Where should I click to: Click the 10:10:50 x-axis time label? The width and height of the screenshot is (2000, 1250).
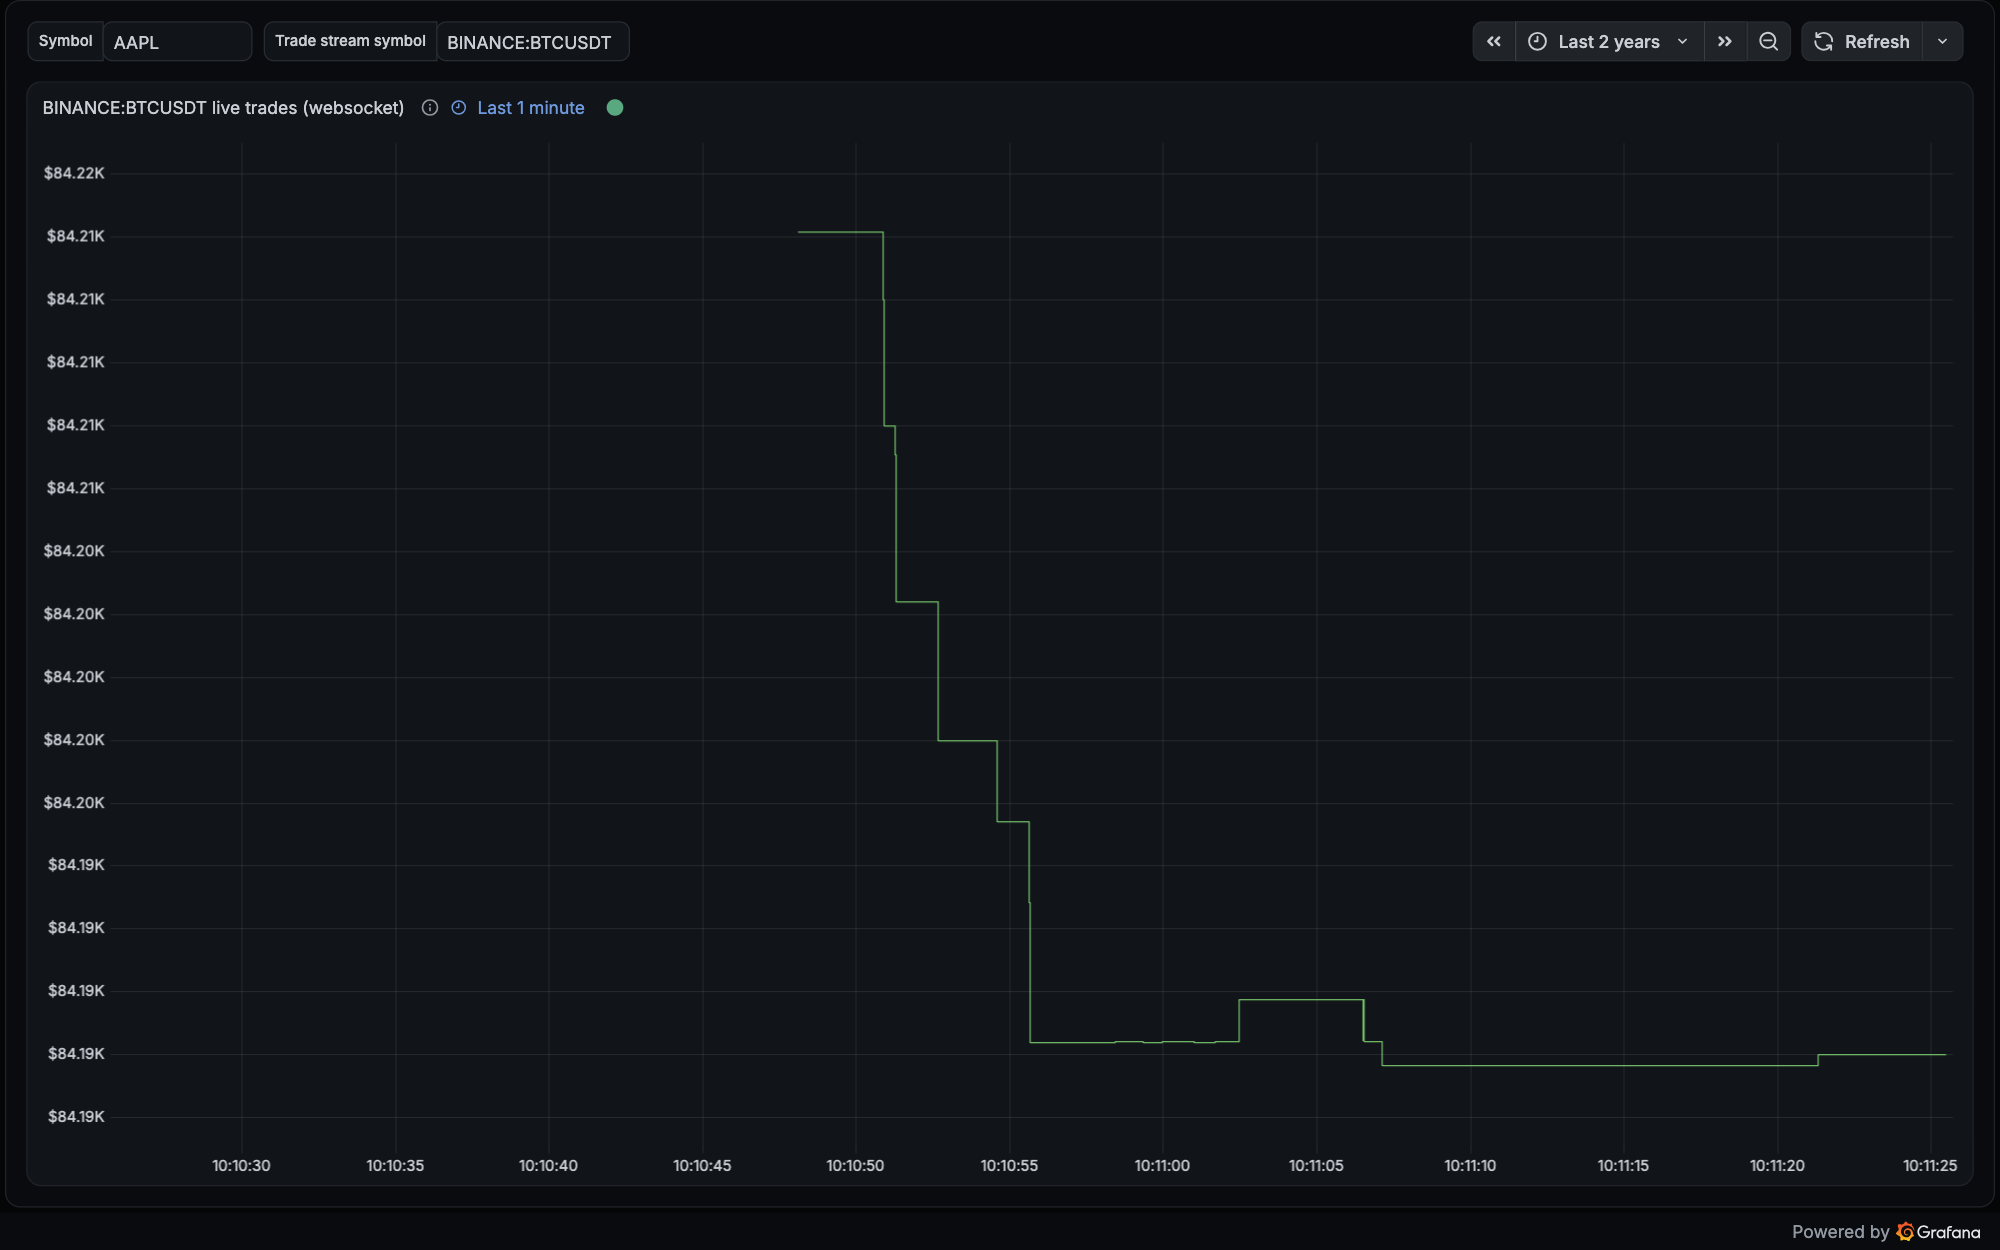click(x=855, y=1166)
